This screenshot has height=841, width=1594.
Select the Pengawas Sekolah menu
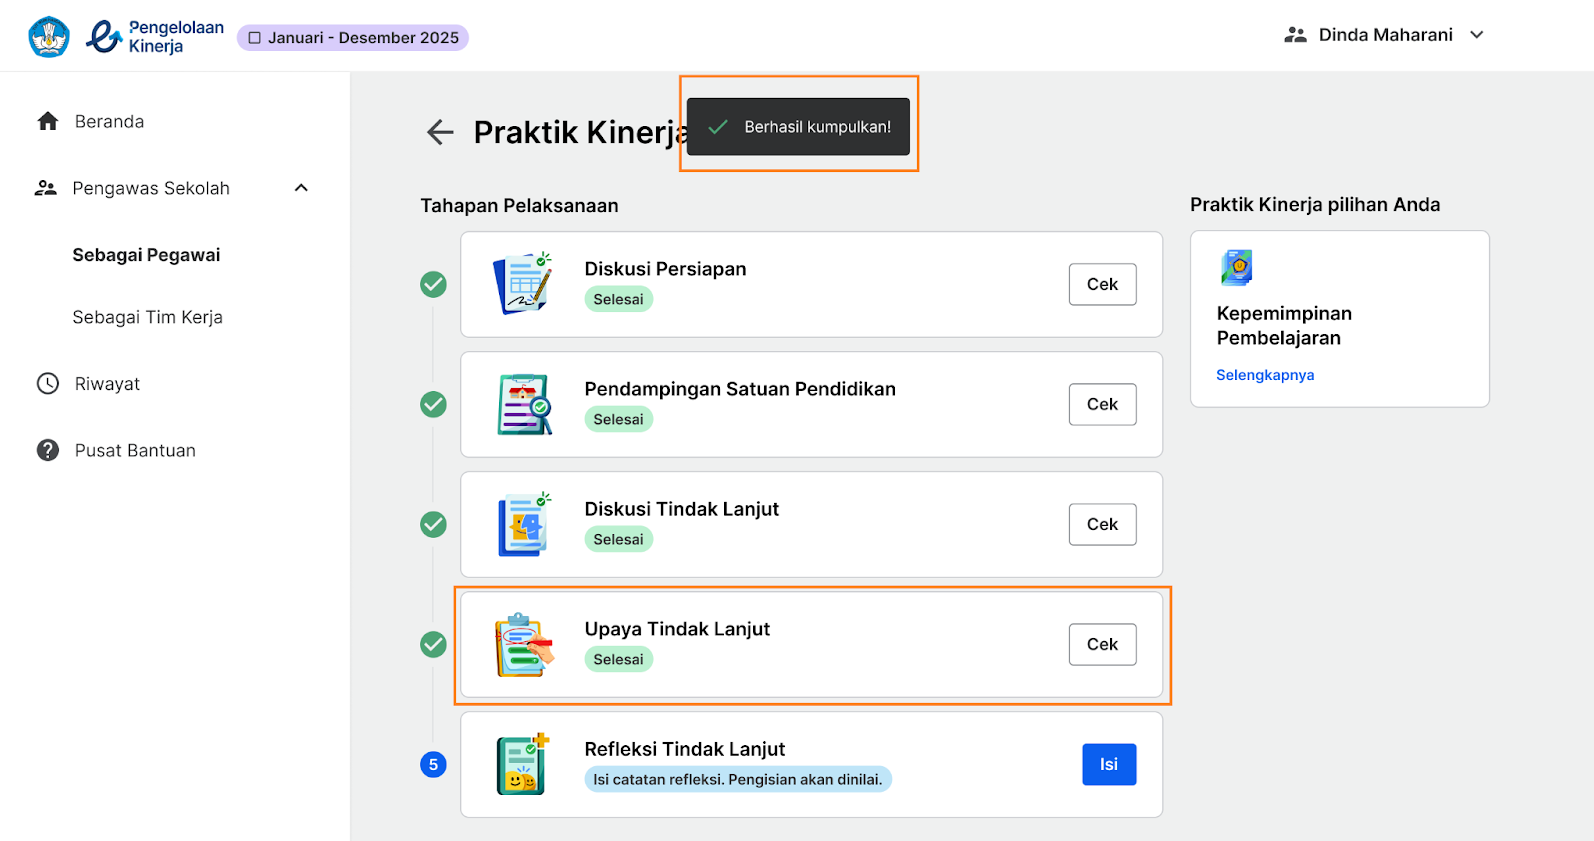click(x=151, y=188)
